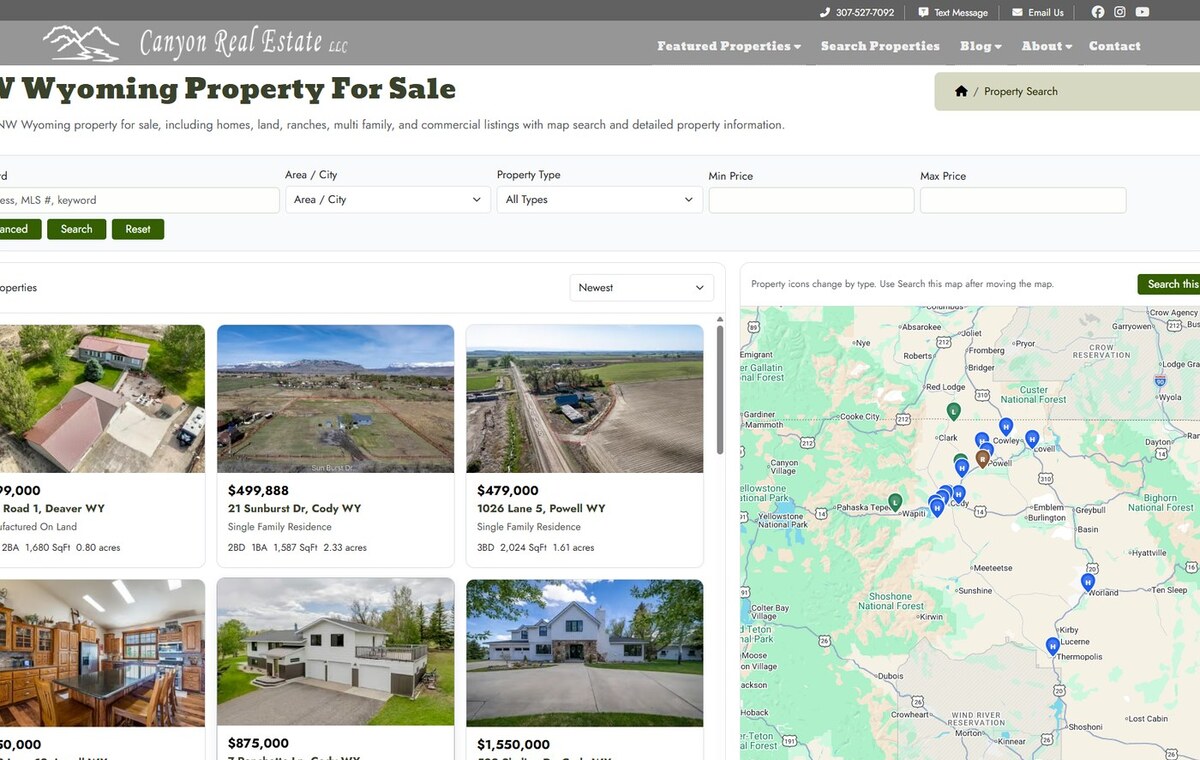1200x760 pixels.
Task: Select the brown R map marker near Powell
Action: click(982, 459)
